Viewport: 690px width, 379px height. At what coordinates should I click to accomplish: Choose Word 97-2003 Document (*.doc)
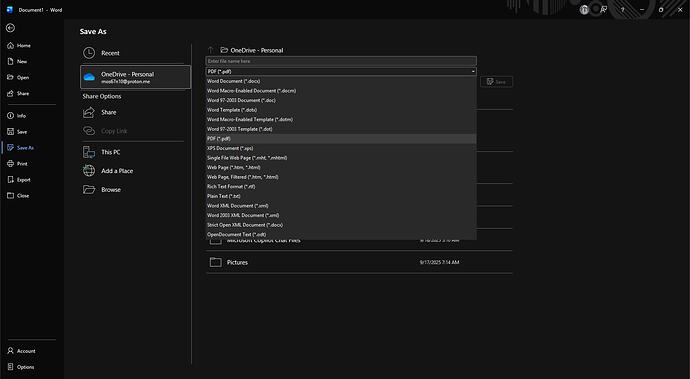(341, 100)
